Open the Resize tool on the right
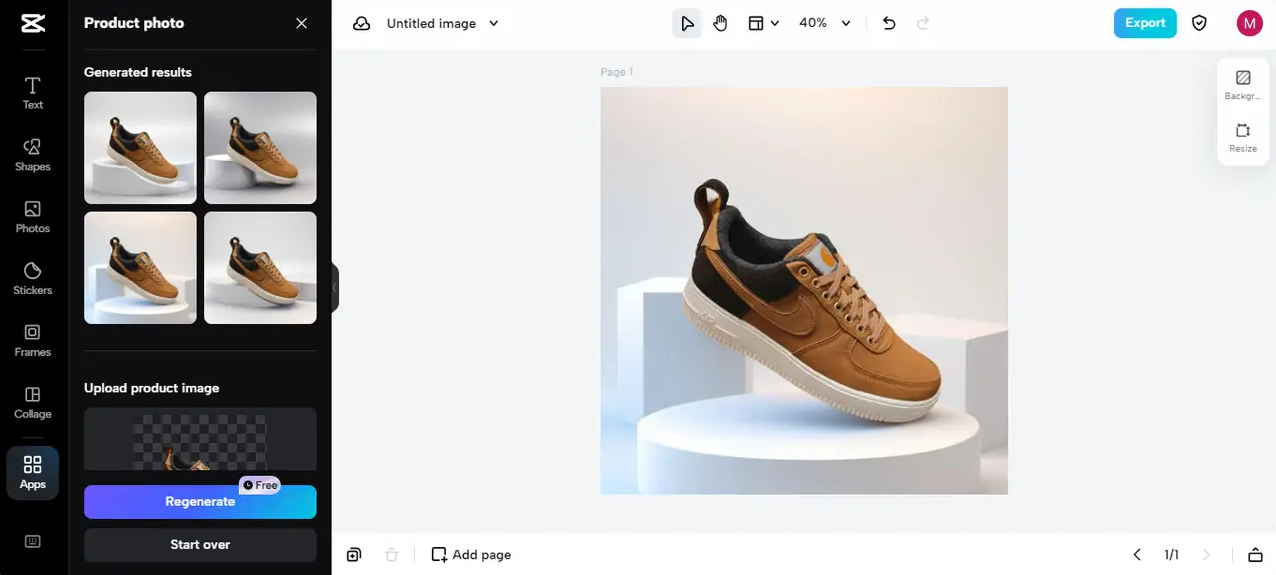1276x575 pixels. (1243, 137)
